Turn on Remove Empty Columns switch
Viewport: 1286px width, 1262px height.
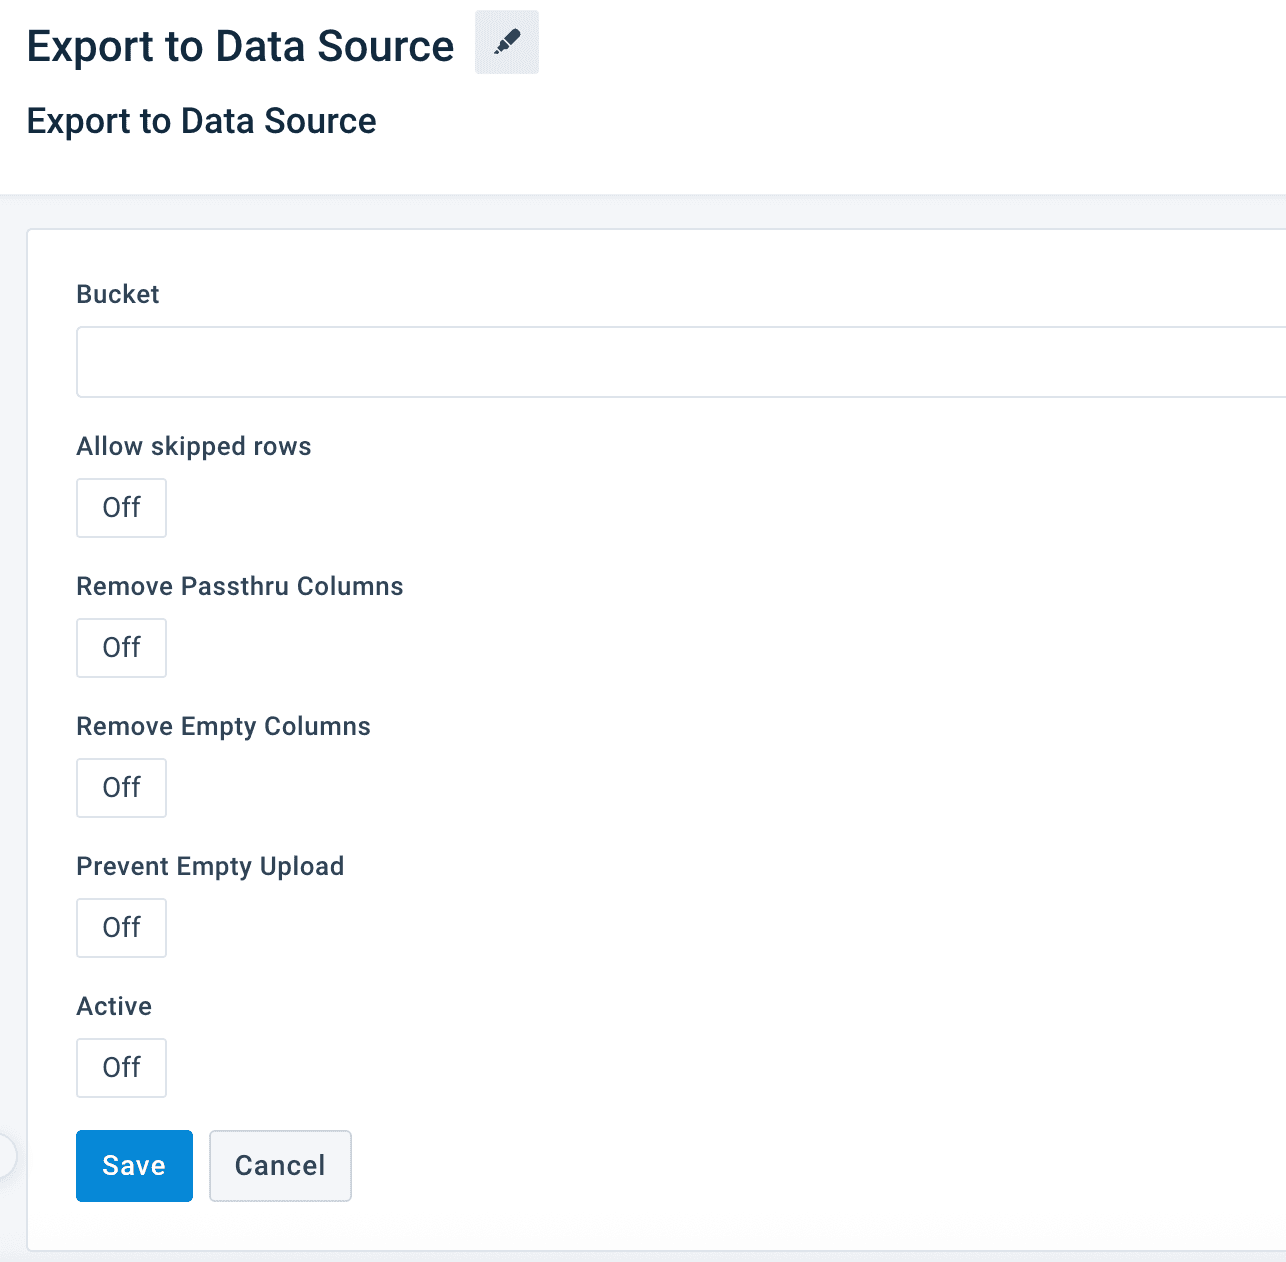coord(121,788)
